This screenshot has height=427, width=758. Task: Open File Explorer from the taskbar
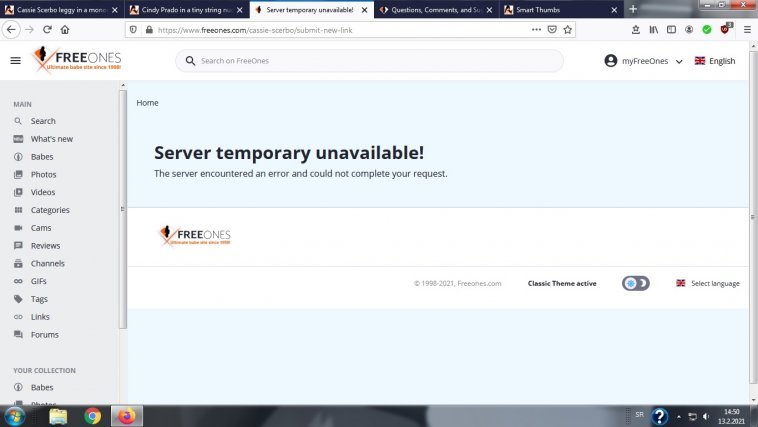point(58,416)
